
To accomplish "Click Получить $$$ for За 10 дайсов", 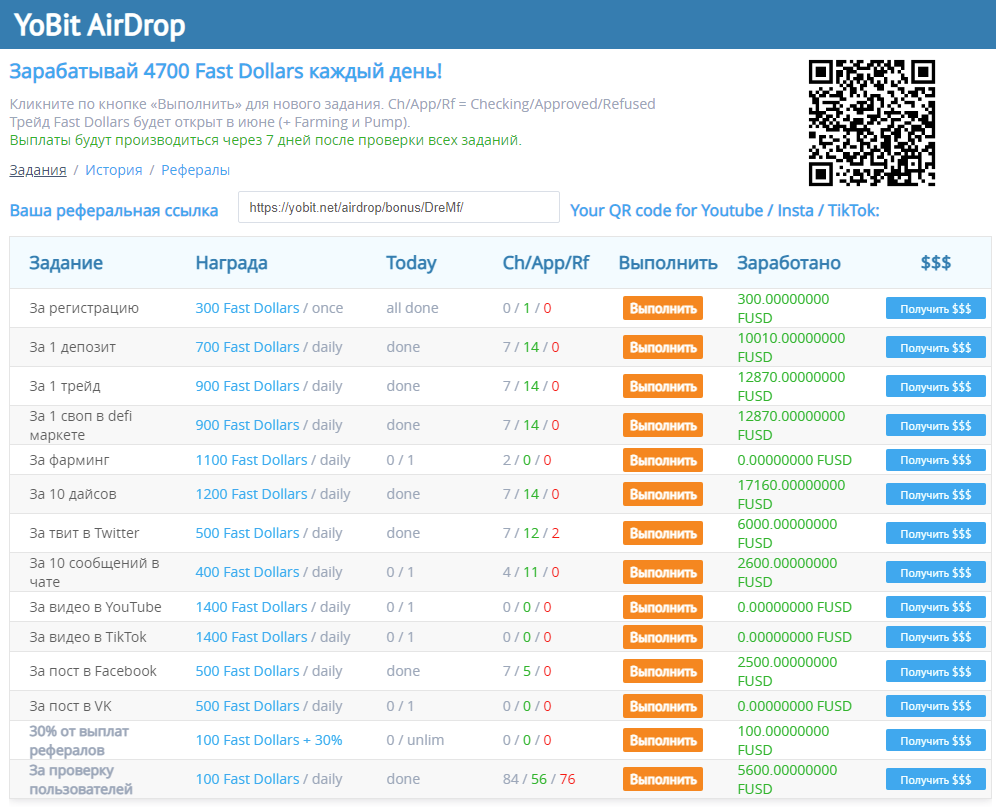I will point(935,493).
